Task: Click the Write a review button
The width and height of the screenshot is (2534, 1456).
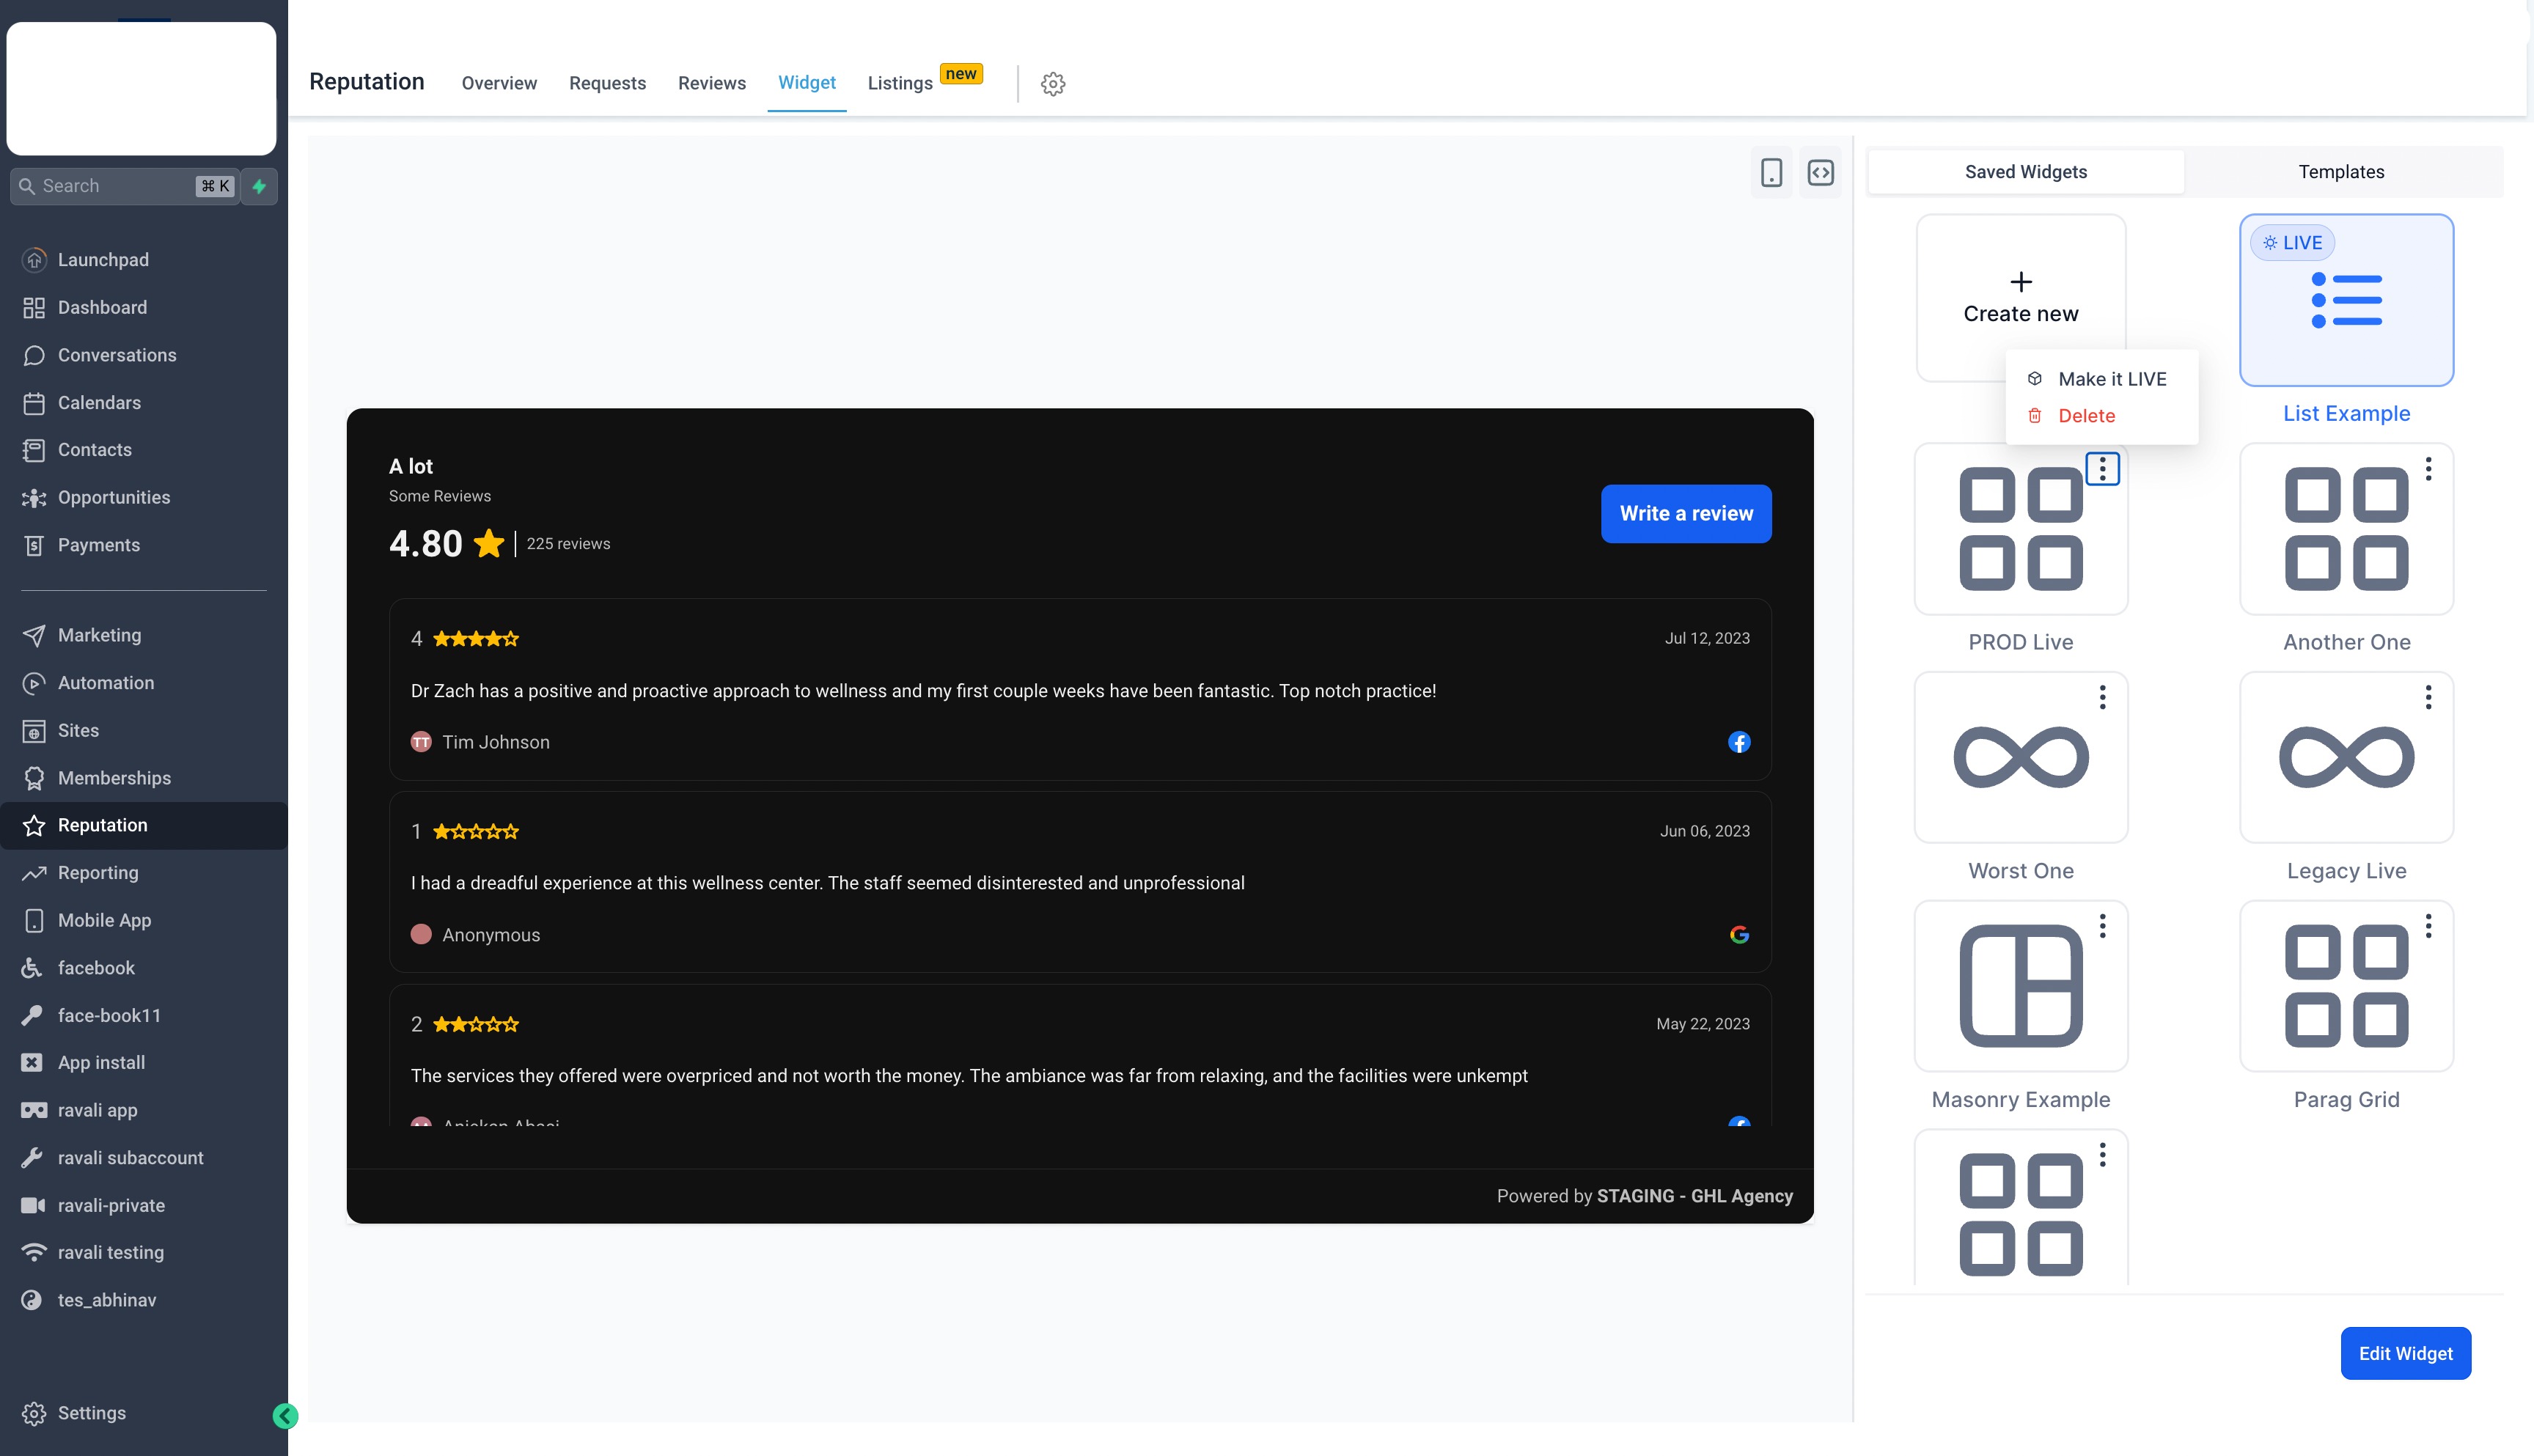Action: pos(1686,513)
